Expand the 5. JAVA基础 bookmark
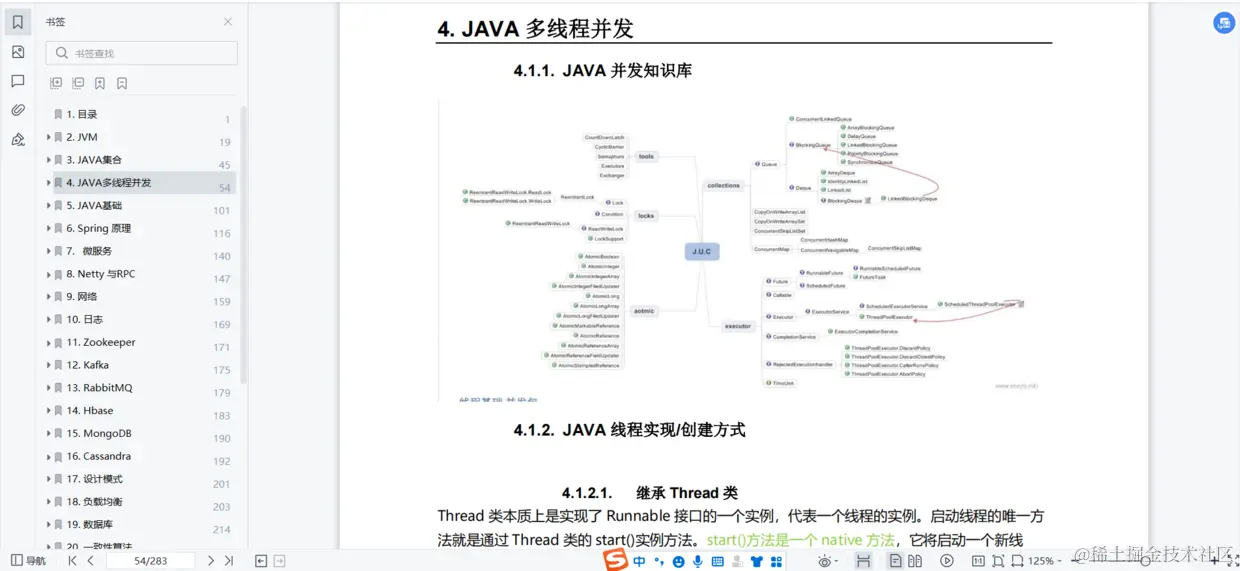 tap(48, 206)
